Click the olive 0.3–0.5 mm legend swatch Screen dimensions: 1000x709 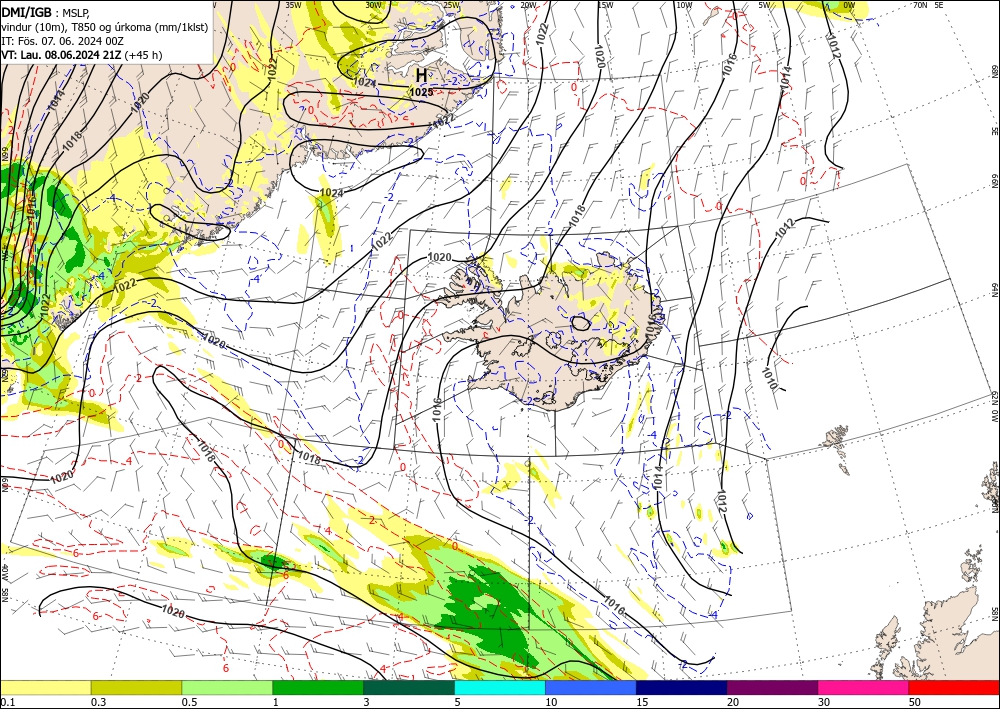[x=136, y=687]
